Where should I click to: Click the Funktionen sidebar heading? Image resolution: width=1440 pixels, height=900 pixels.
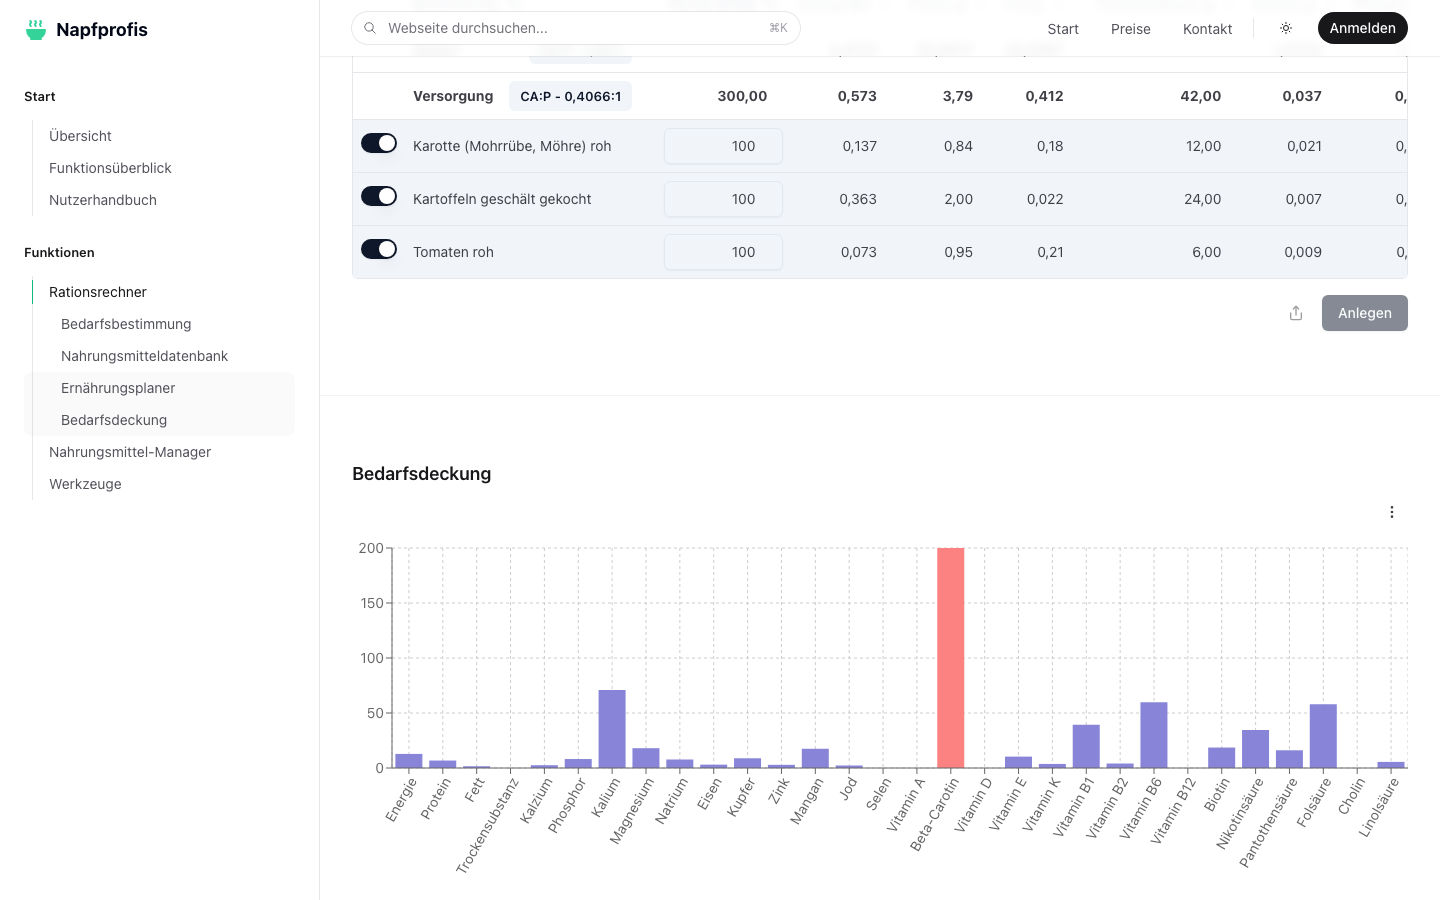59,252
